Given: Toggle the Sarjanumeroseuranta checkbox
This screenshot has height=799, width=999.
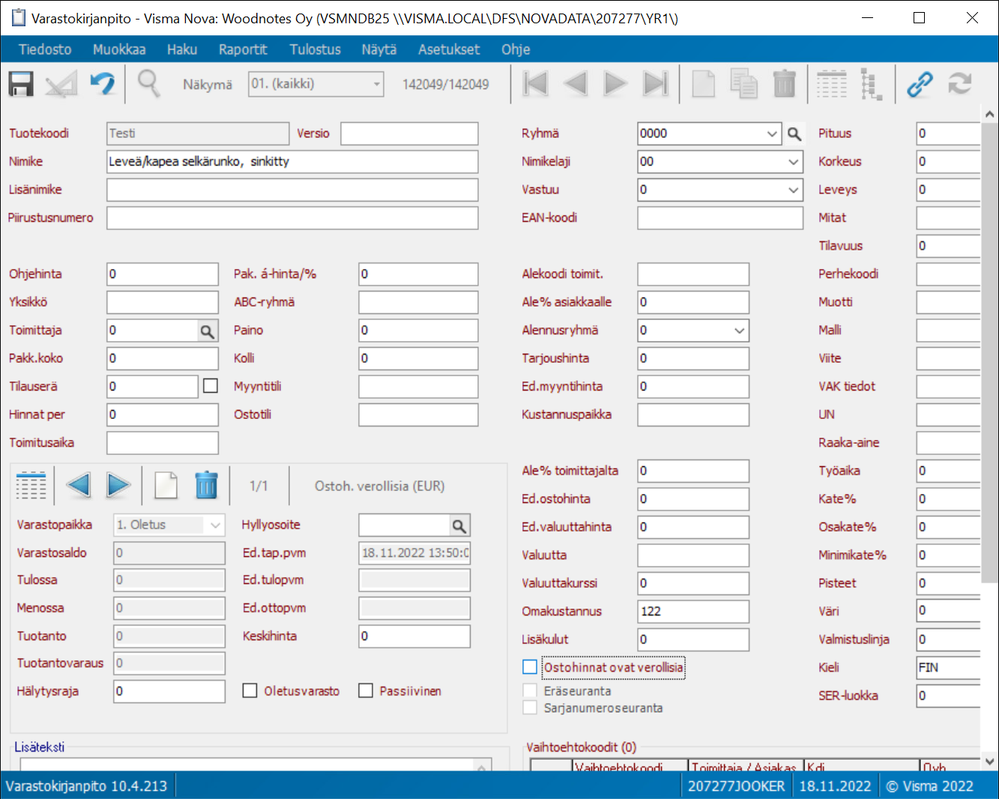Looking at the screenshot, I should (x=530, y=708).
